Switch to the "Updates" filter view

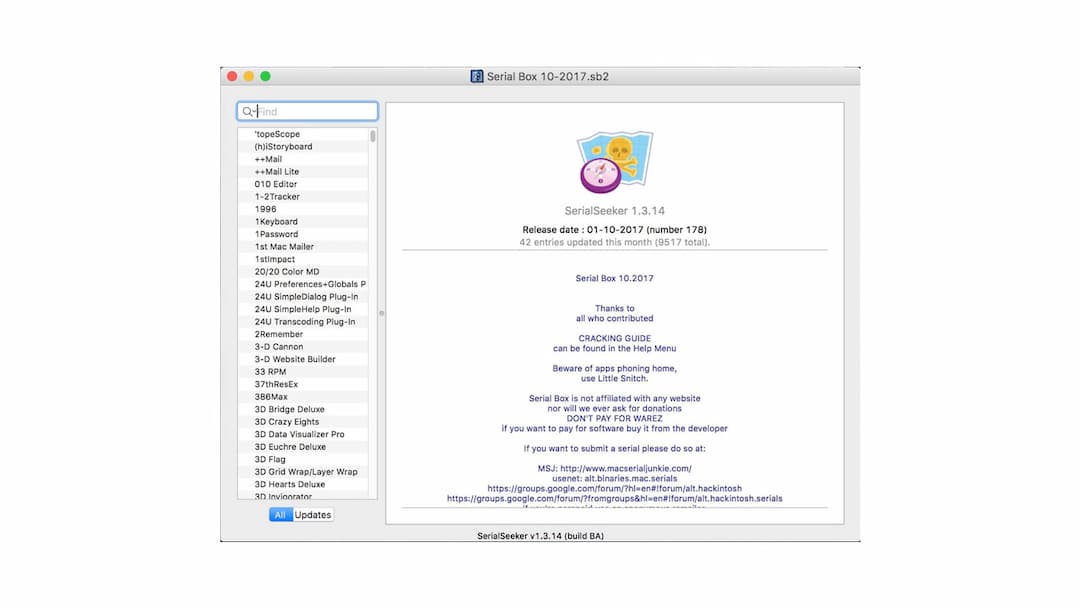click(312, 514)
